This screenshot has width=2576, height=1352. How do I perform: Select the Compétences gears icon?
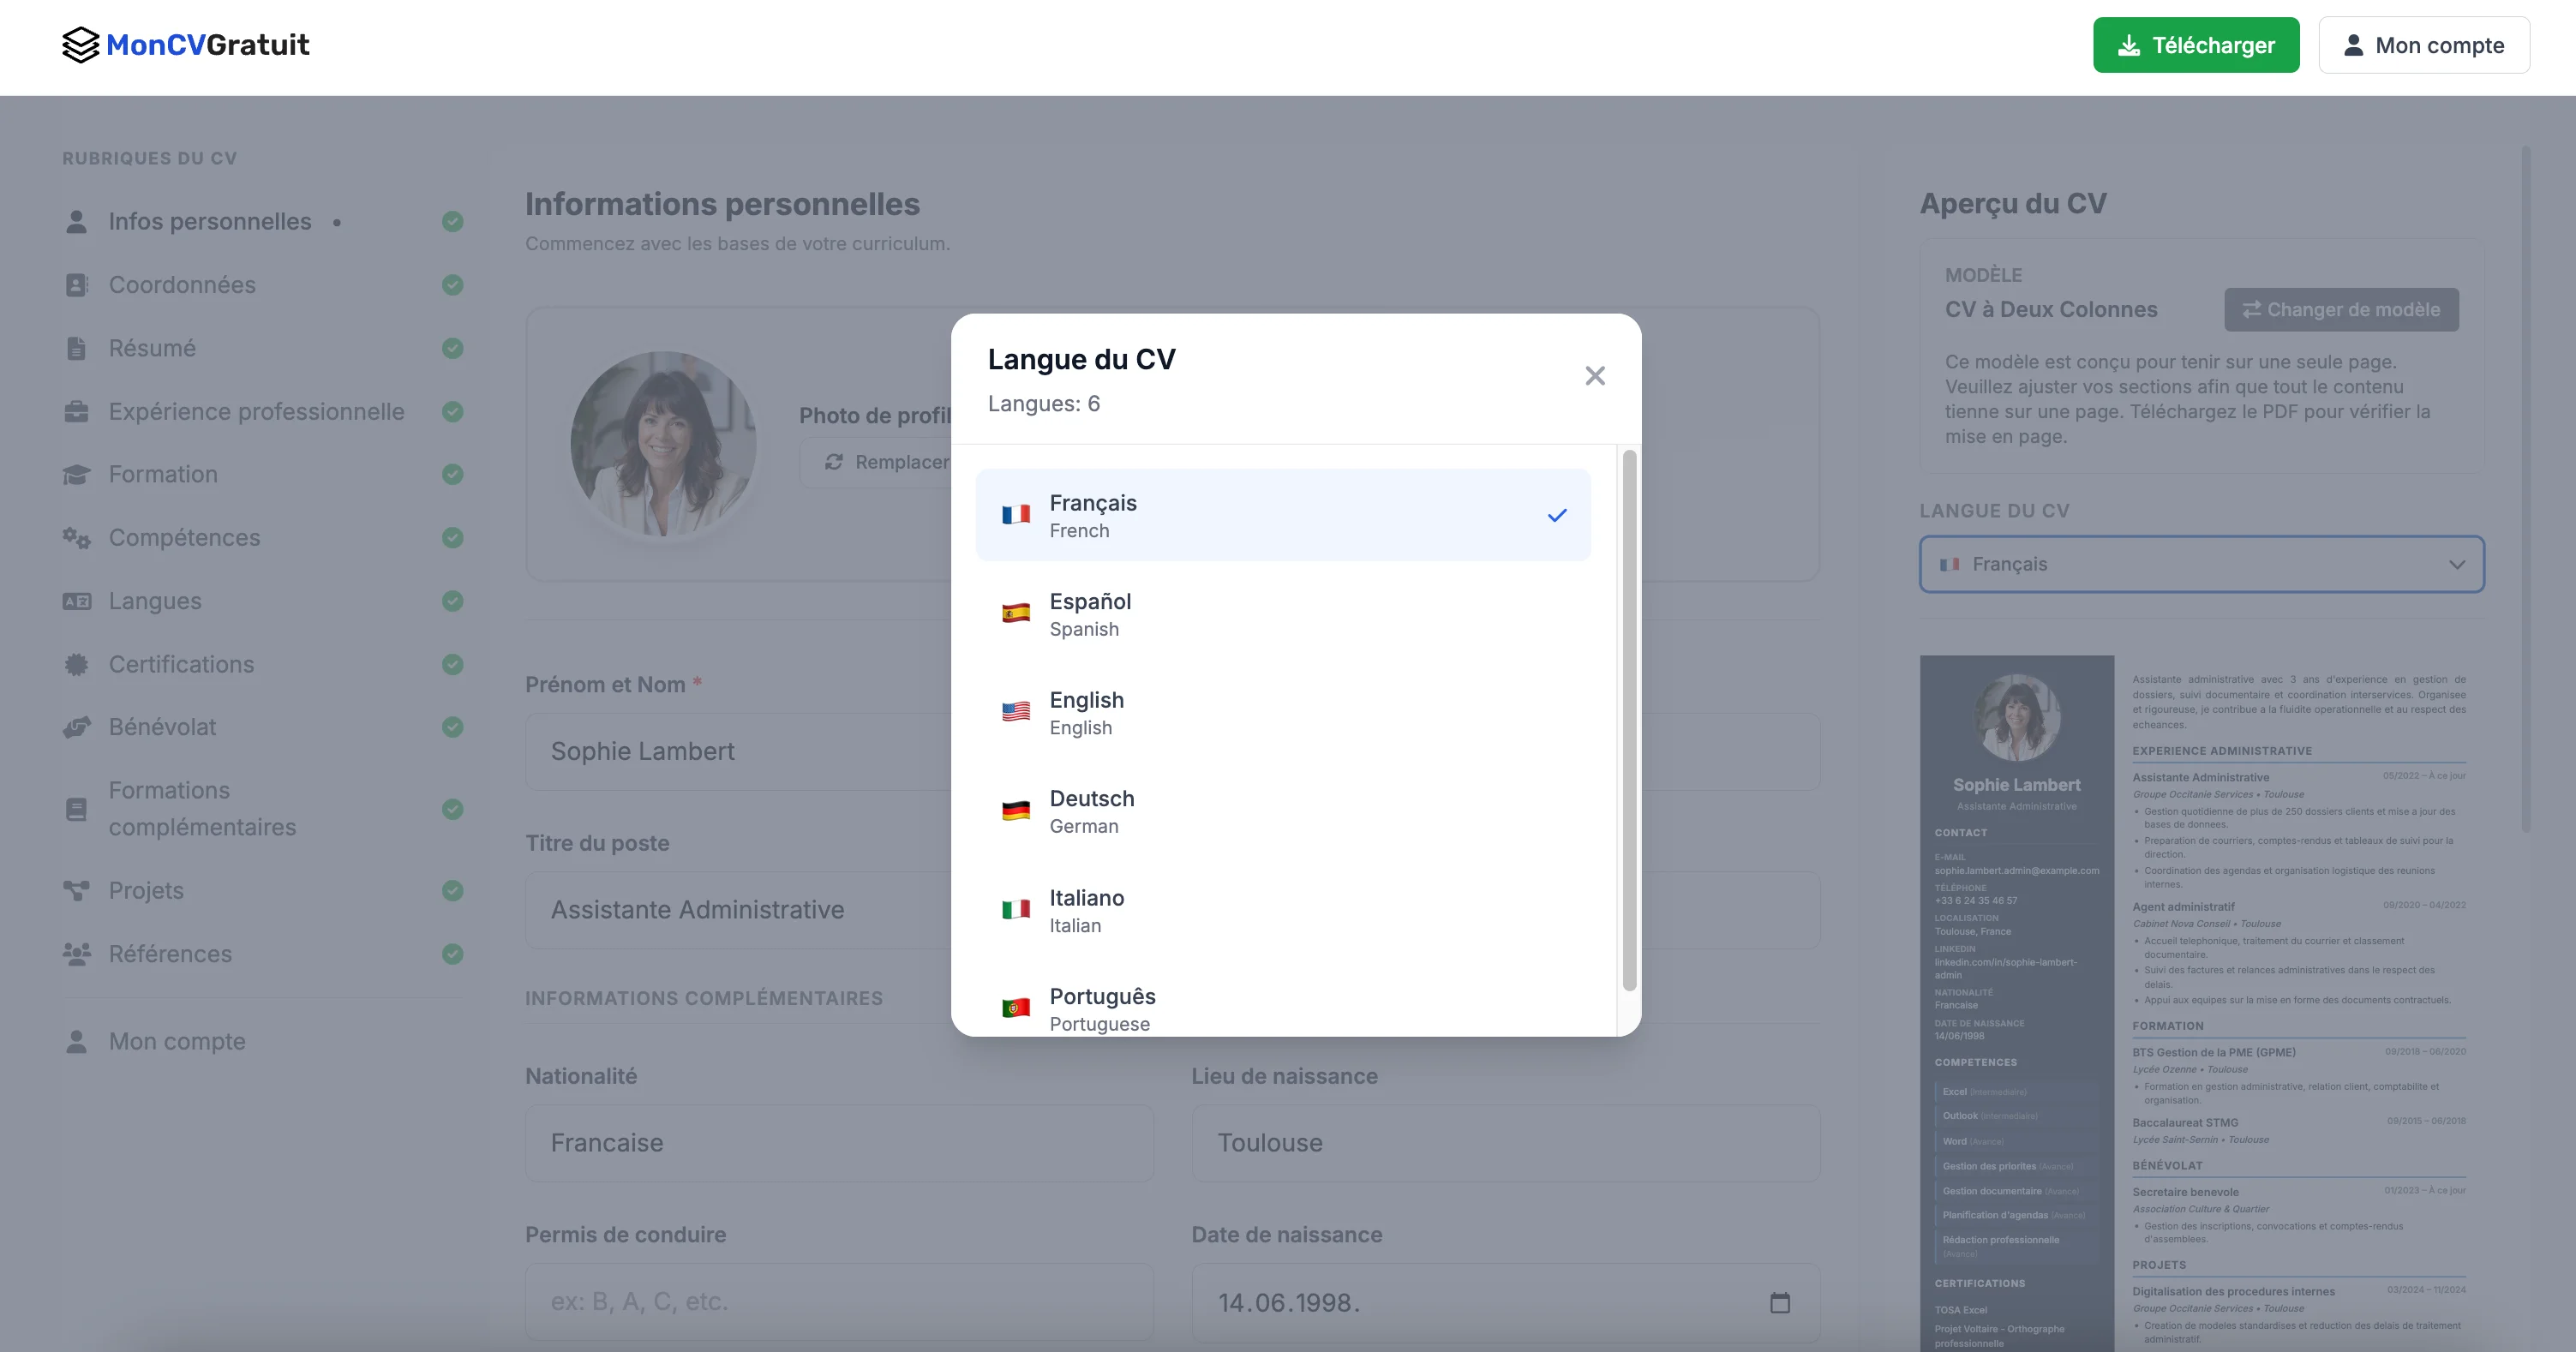tap(78, 537)
